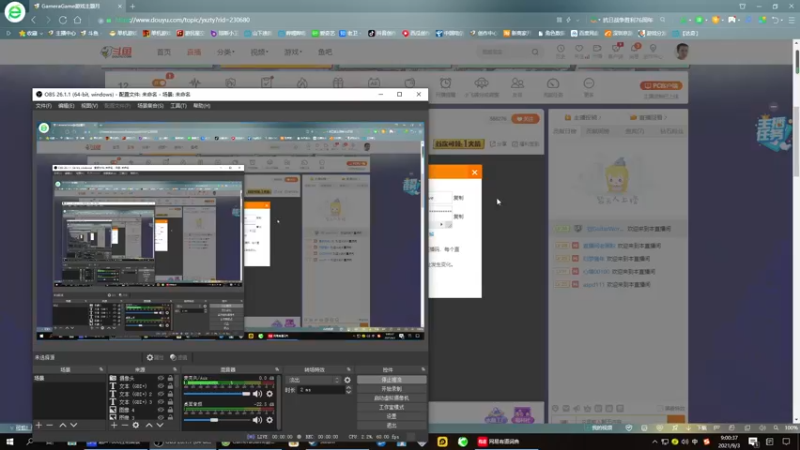
Task: Open the 淡出 scene transition dropdown
Action: (313, 380)
